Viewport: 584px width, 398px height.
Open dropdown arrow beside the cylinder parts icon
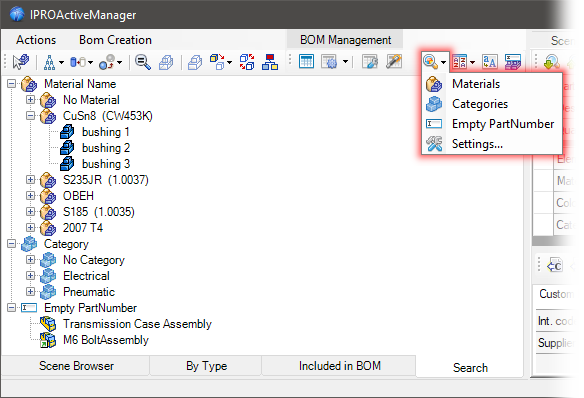click(90, 62)
